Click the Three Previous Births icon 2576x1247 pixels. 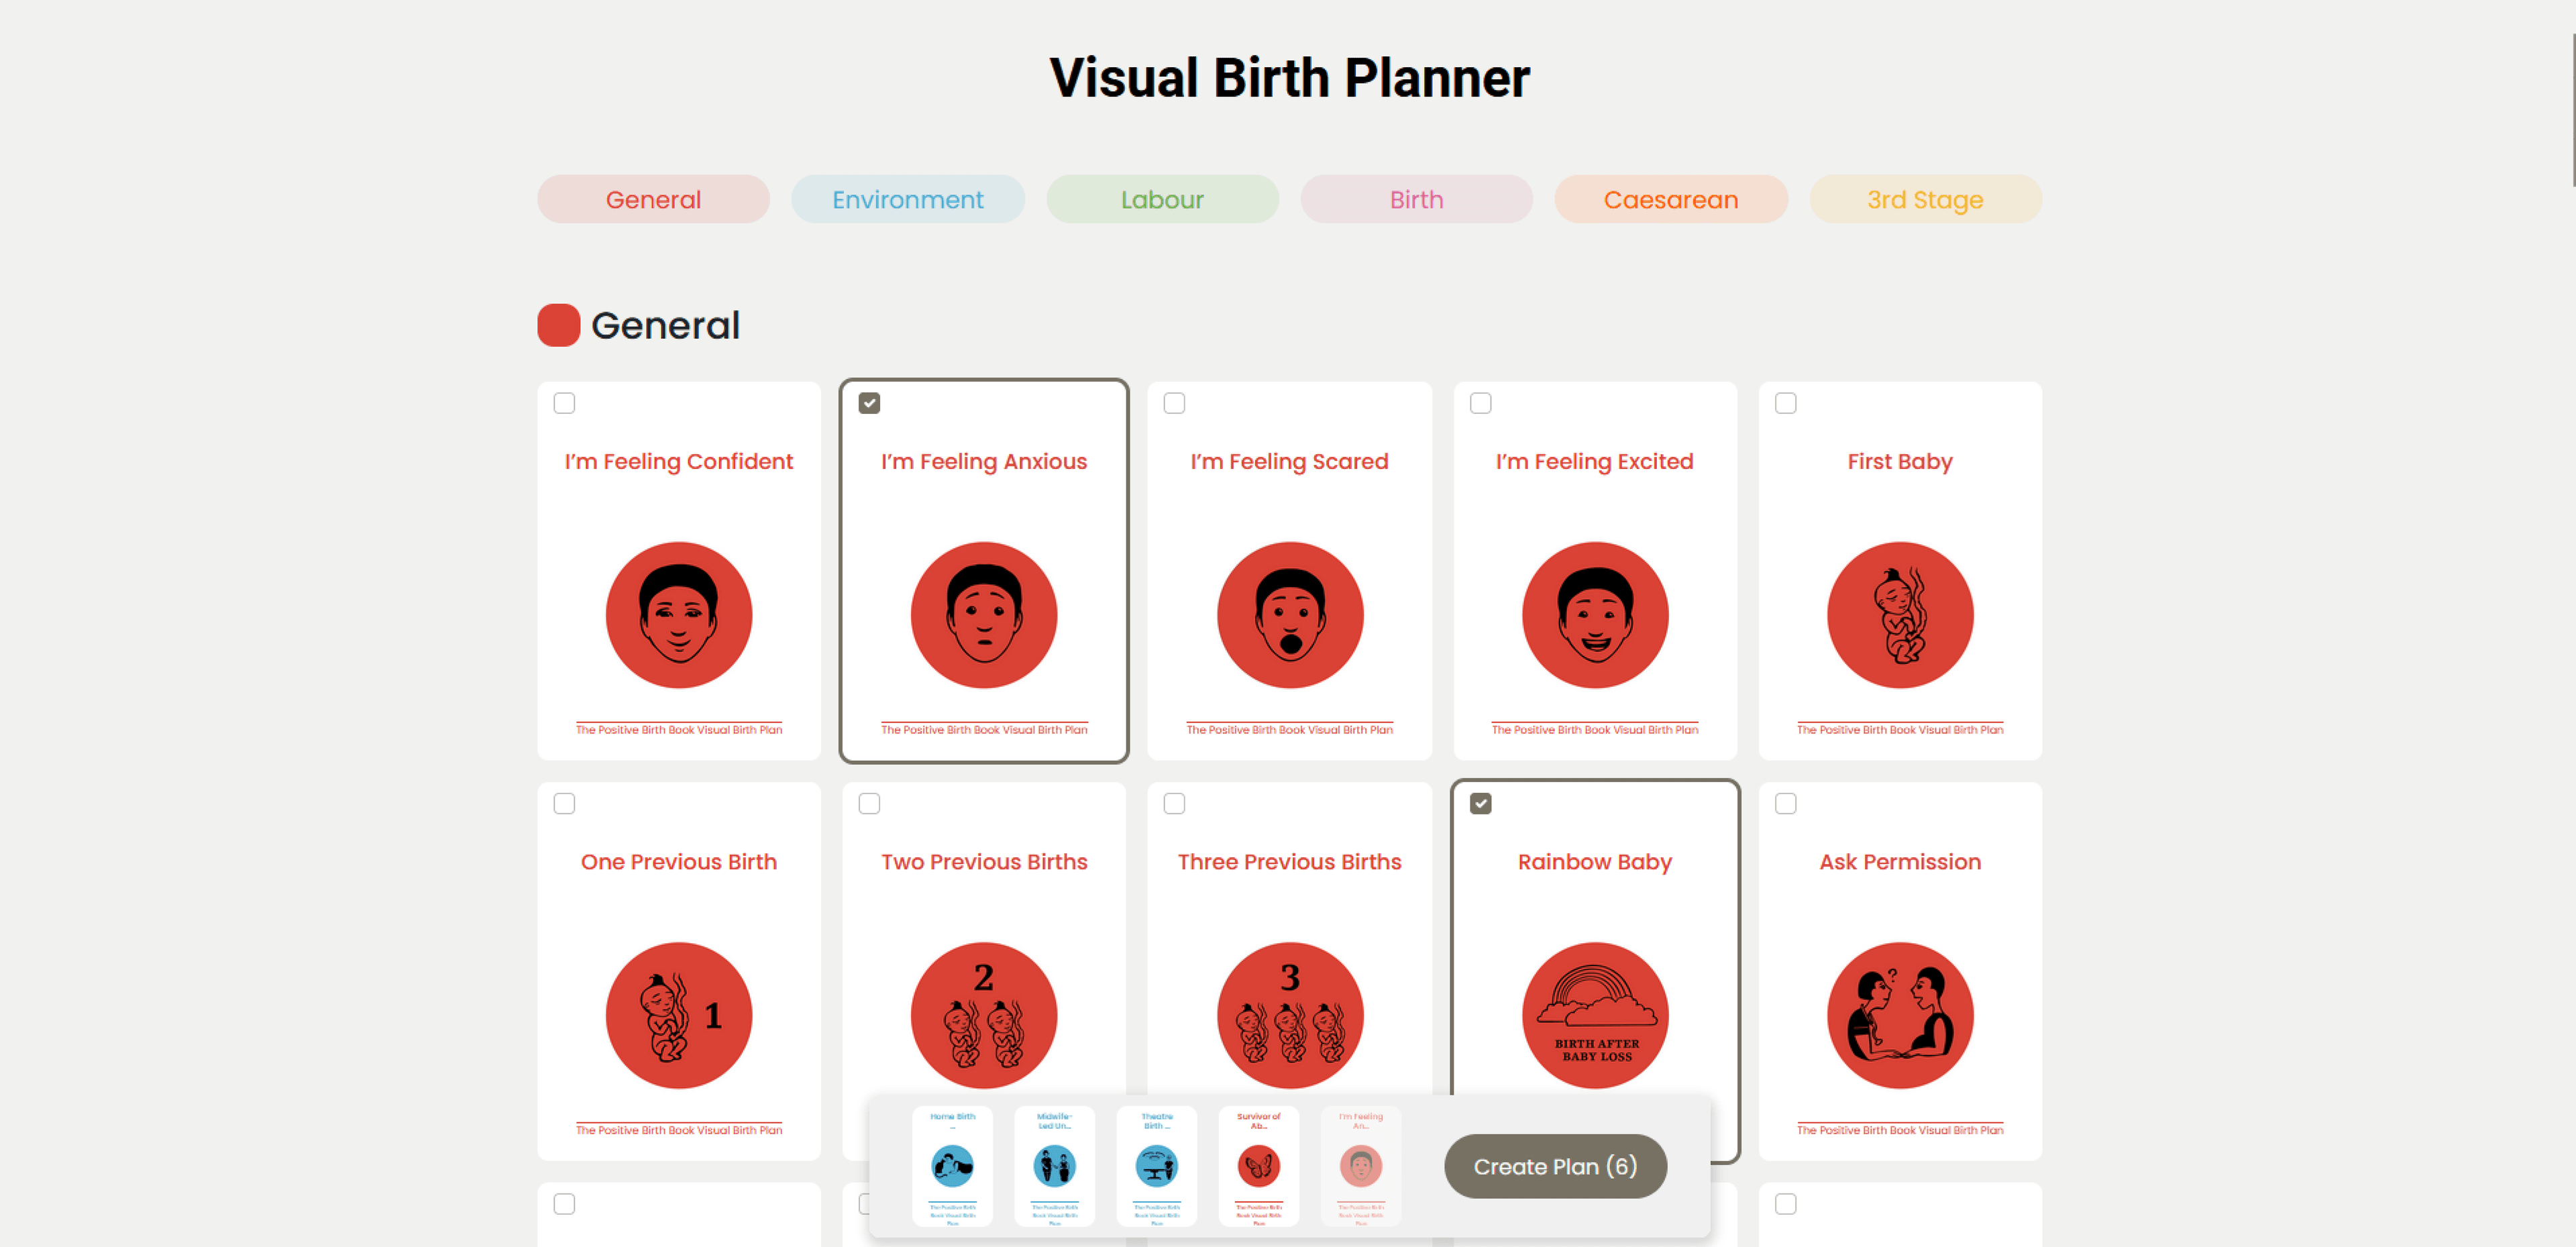tap(1289, 1015)
